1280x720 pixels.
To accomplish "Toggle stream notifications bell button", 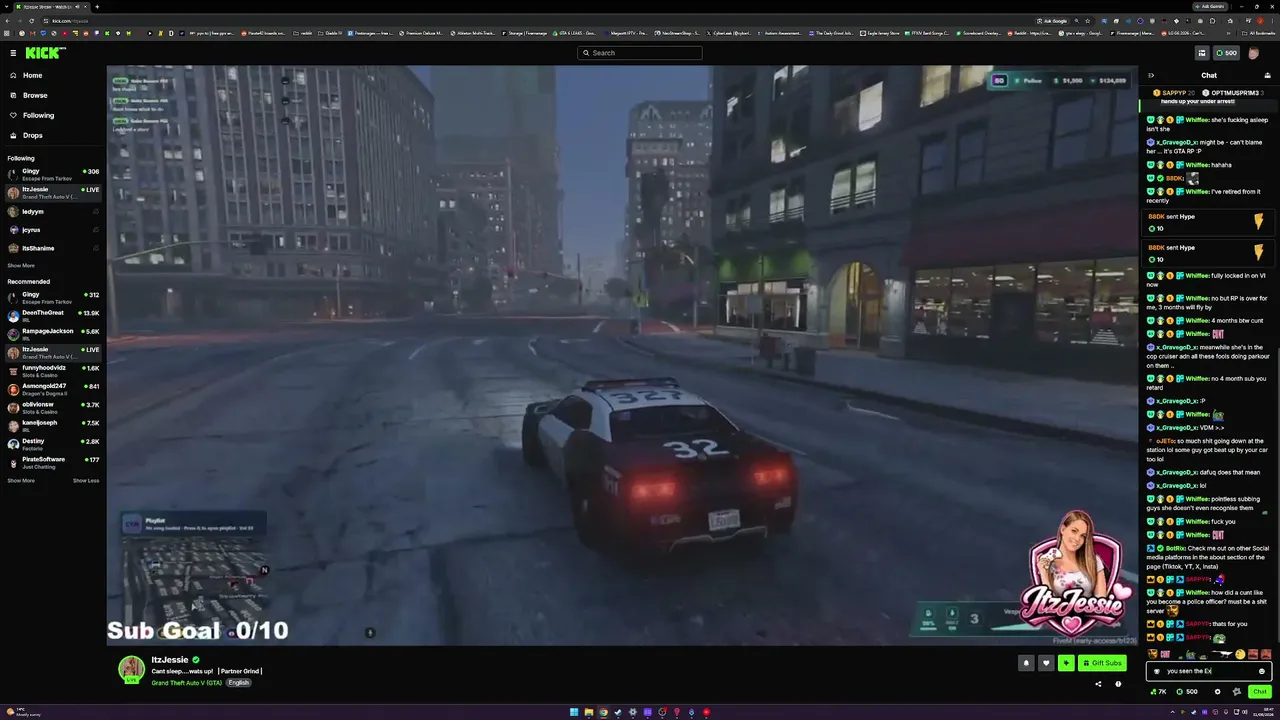I will click(x=1026, y=663).
